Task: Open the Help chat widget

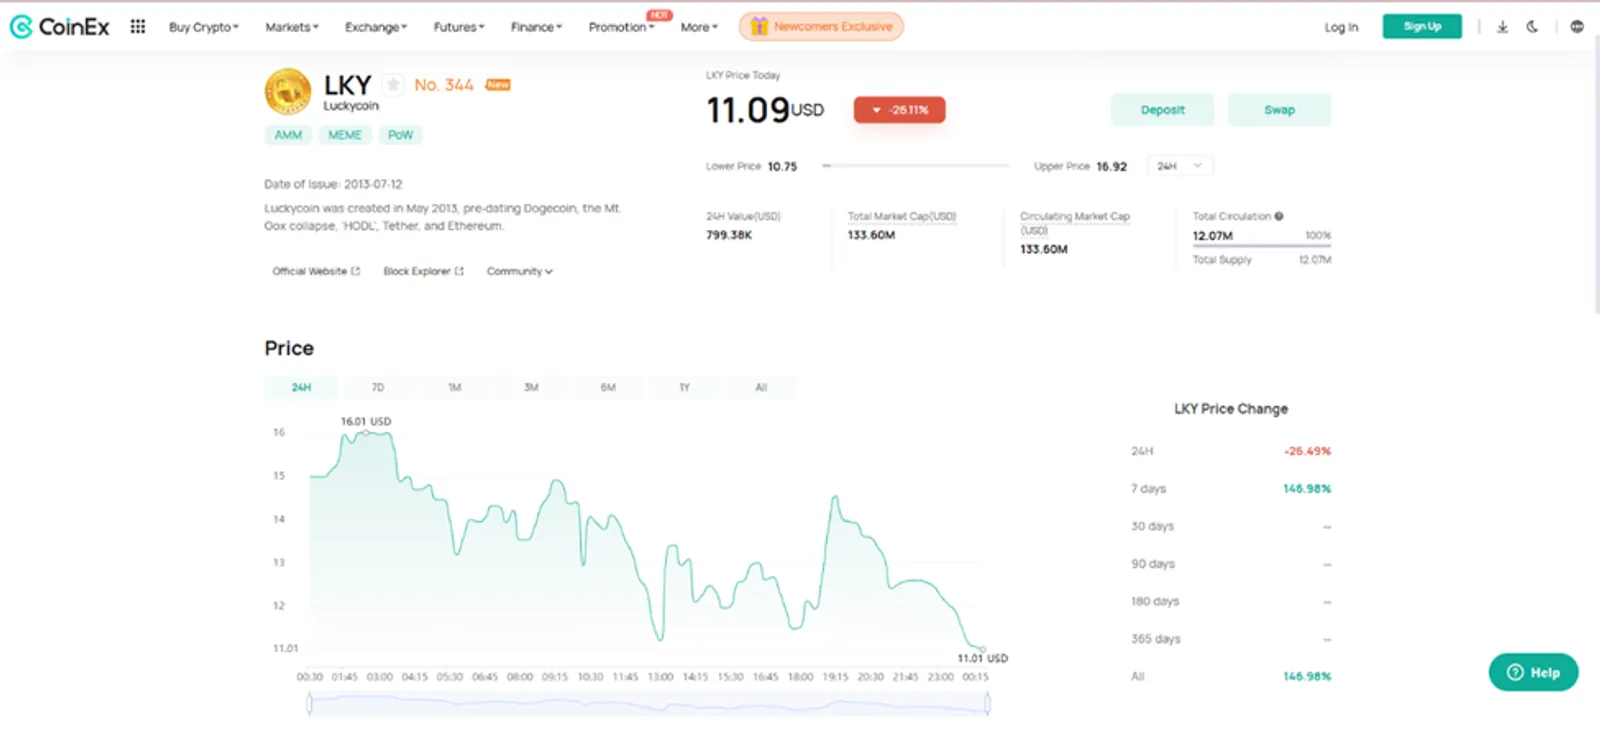Action: 1533,672
